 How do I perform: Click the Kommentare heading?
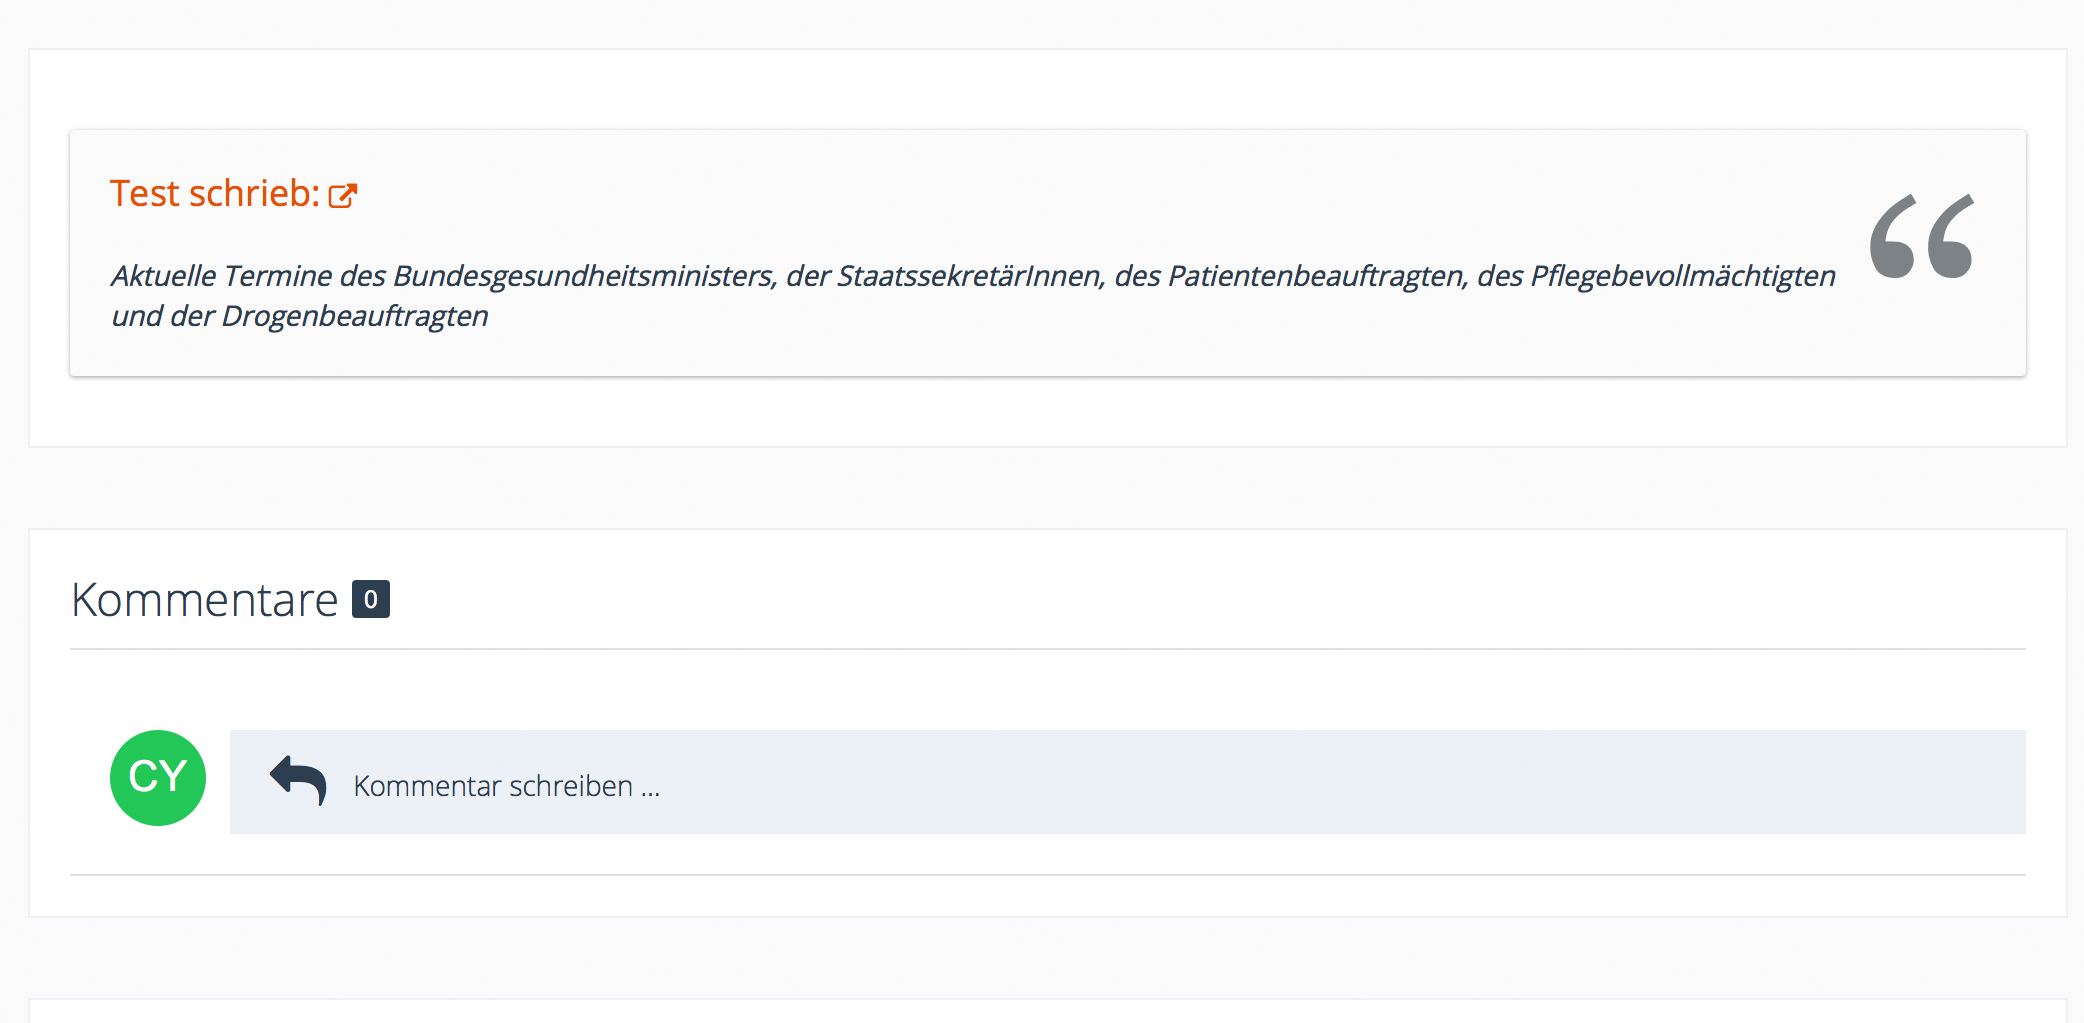(205, 600)
